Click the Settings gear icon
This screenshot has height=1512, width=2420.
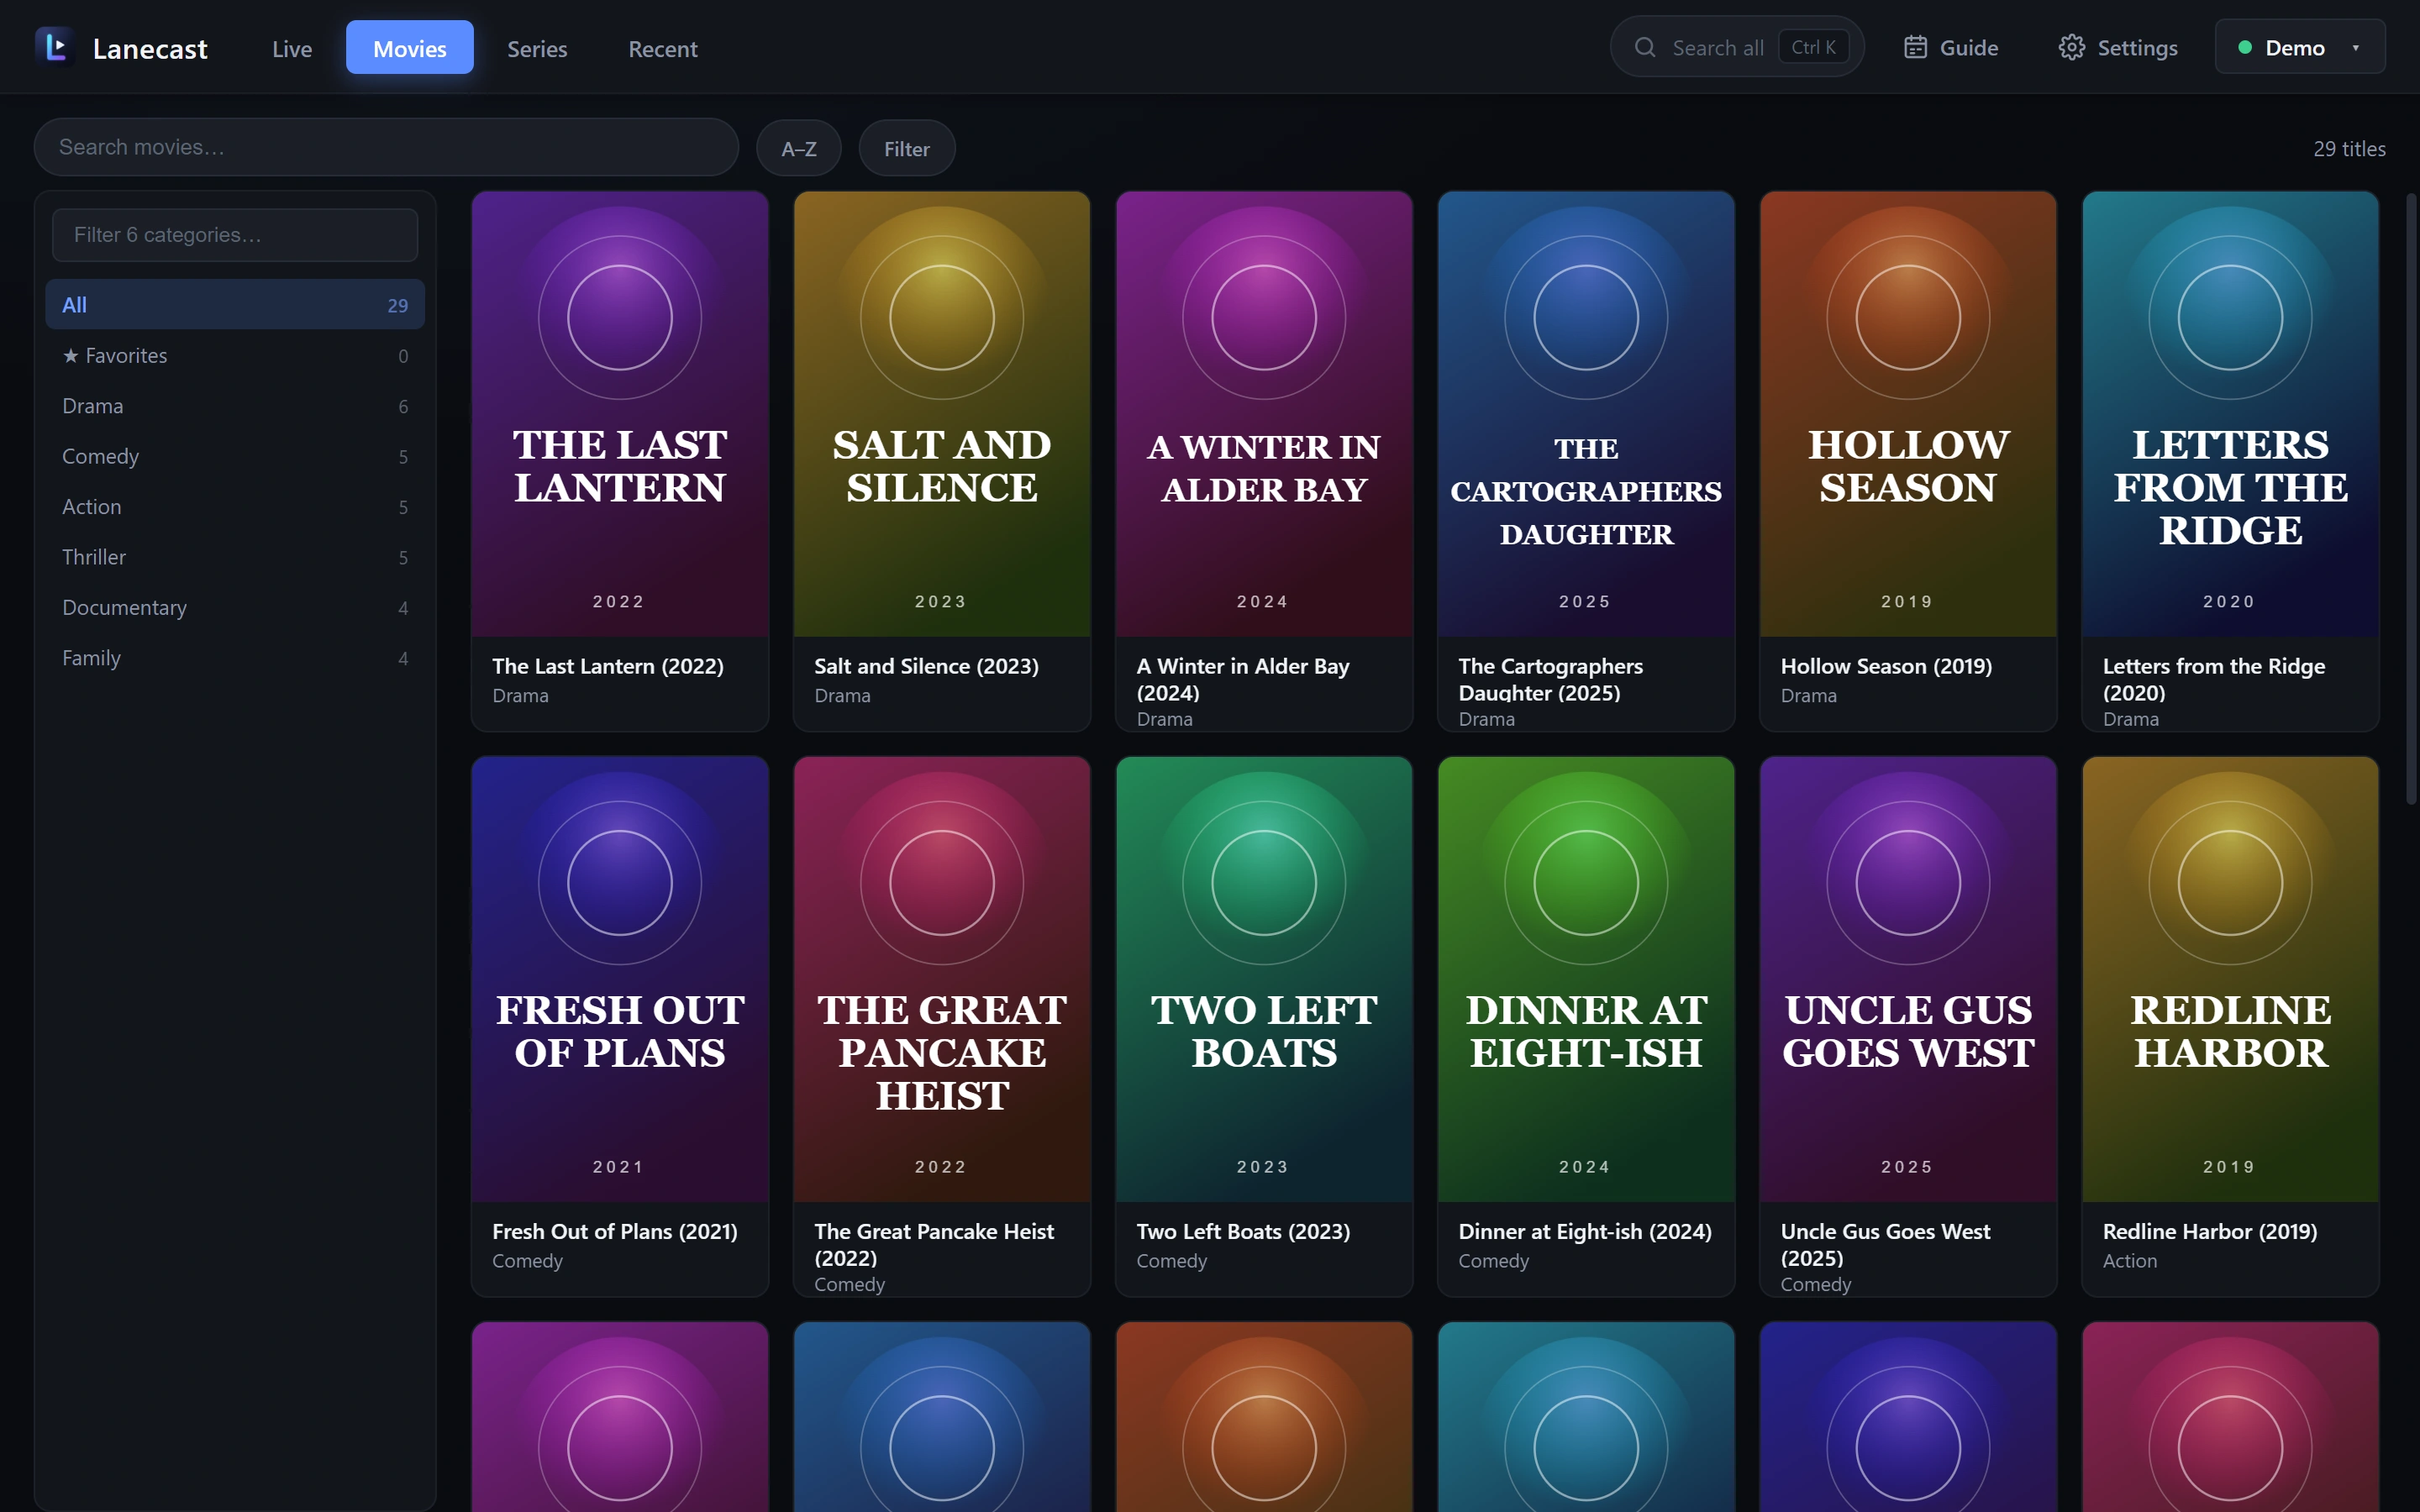[2072, 47]
